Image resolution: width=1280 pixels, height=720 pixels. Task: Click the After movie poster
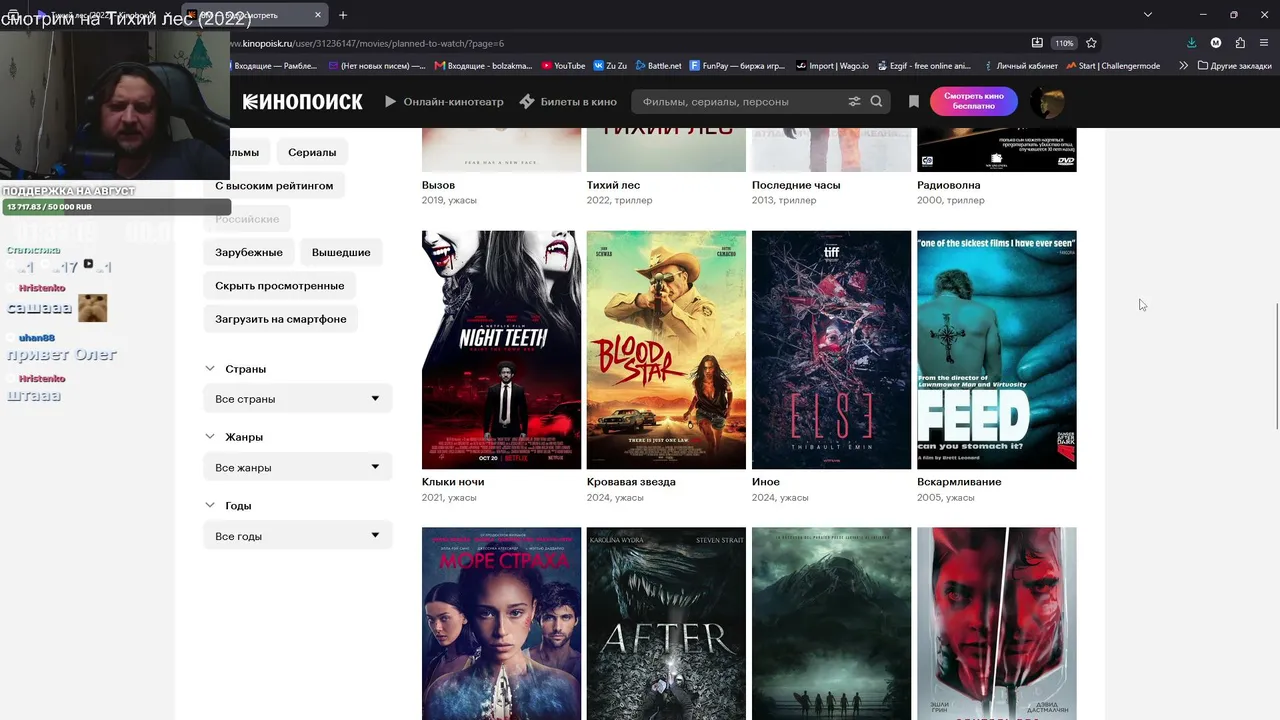(666, 624)
